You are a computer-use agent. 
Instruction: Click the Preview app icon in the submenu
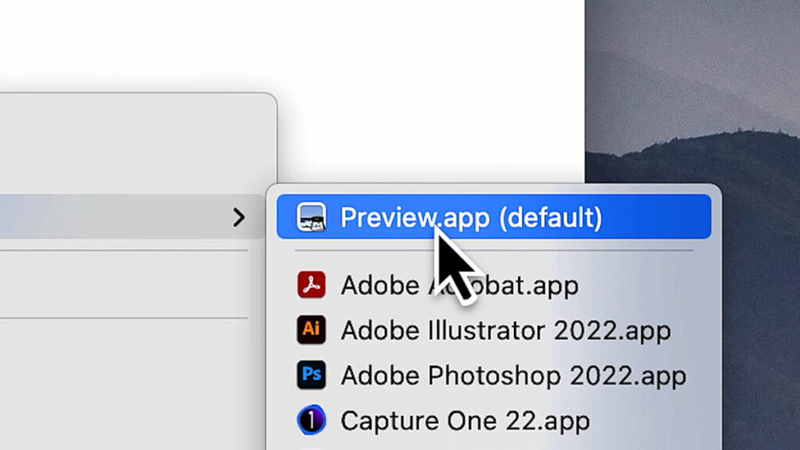point(311,217)
